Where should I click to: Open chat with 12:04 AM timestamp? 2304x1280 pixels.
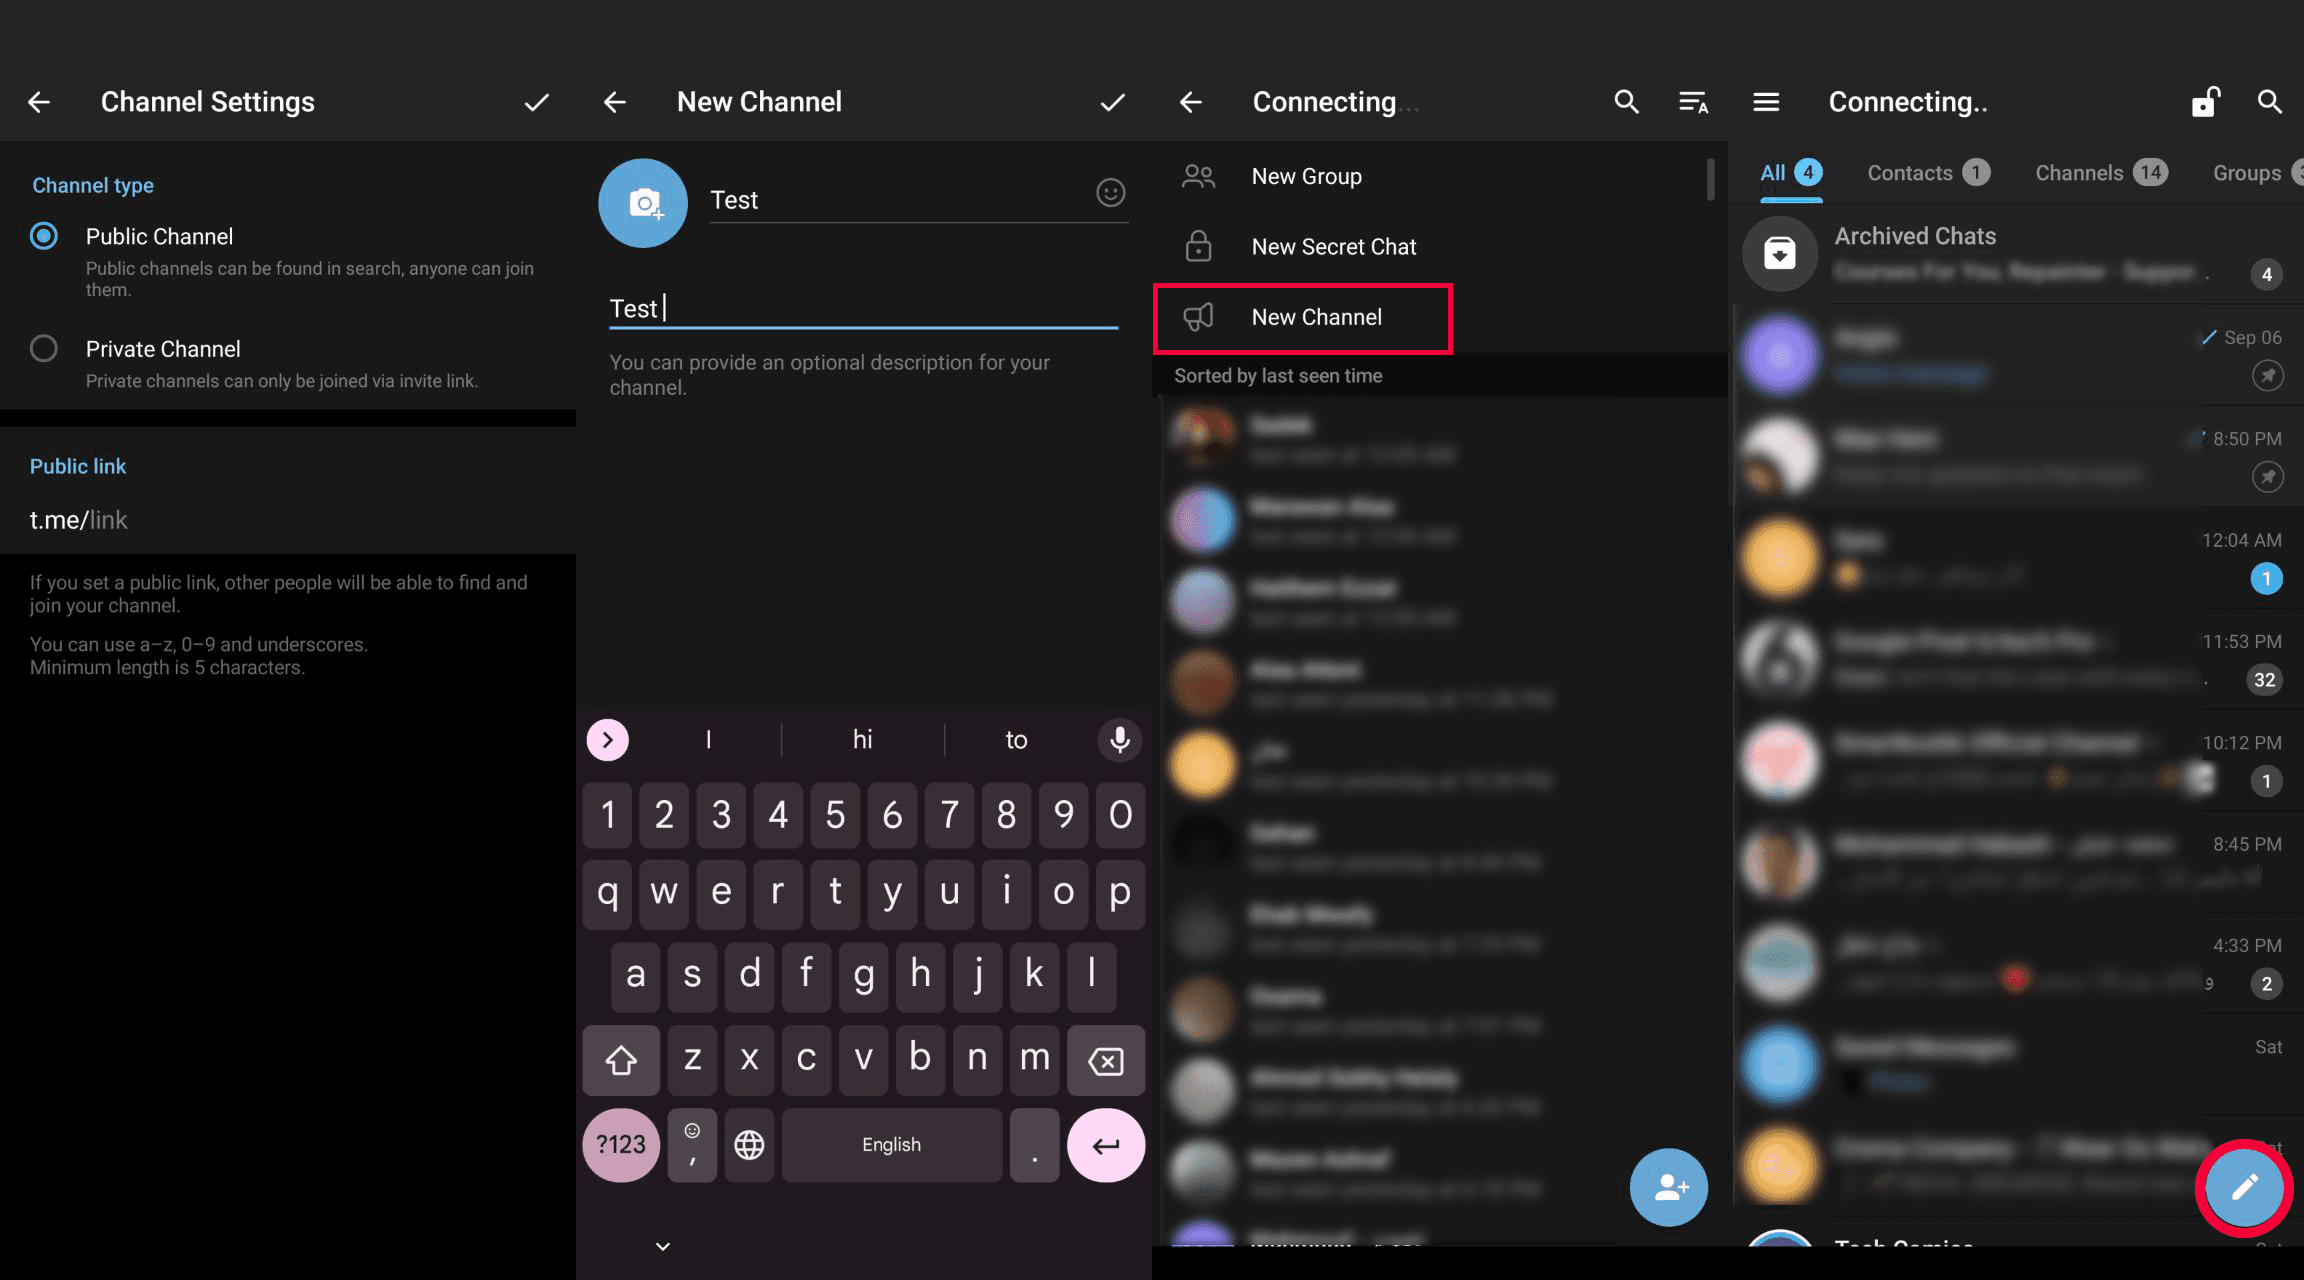pos(2016,558)
